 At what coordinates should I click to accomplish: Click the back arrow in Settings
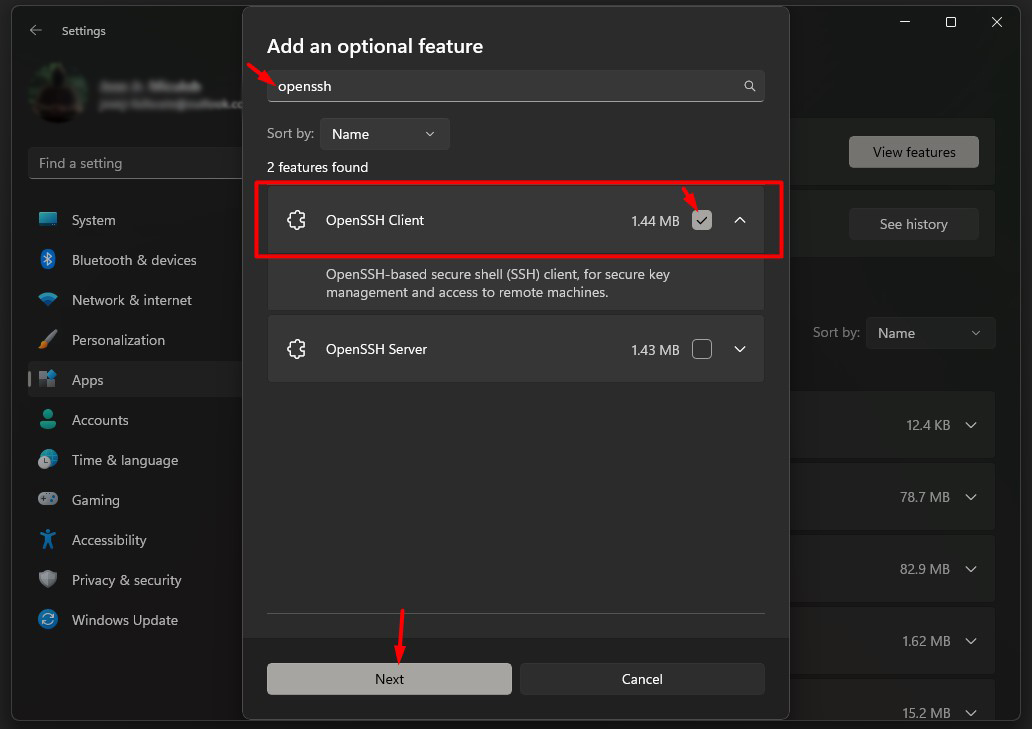pos(36,30)
